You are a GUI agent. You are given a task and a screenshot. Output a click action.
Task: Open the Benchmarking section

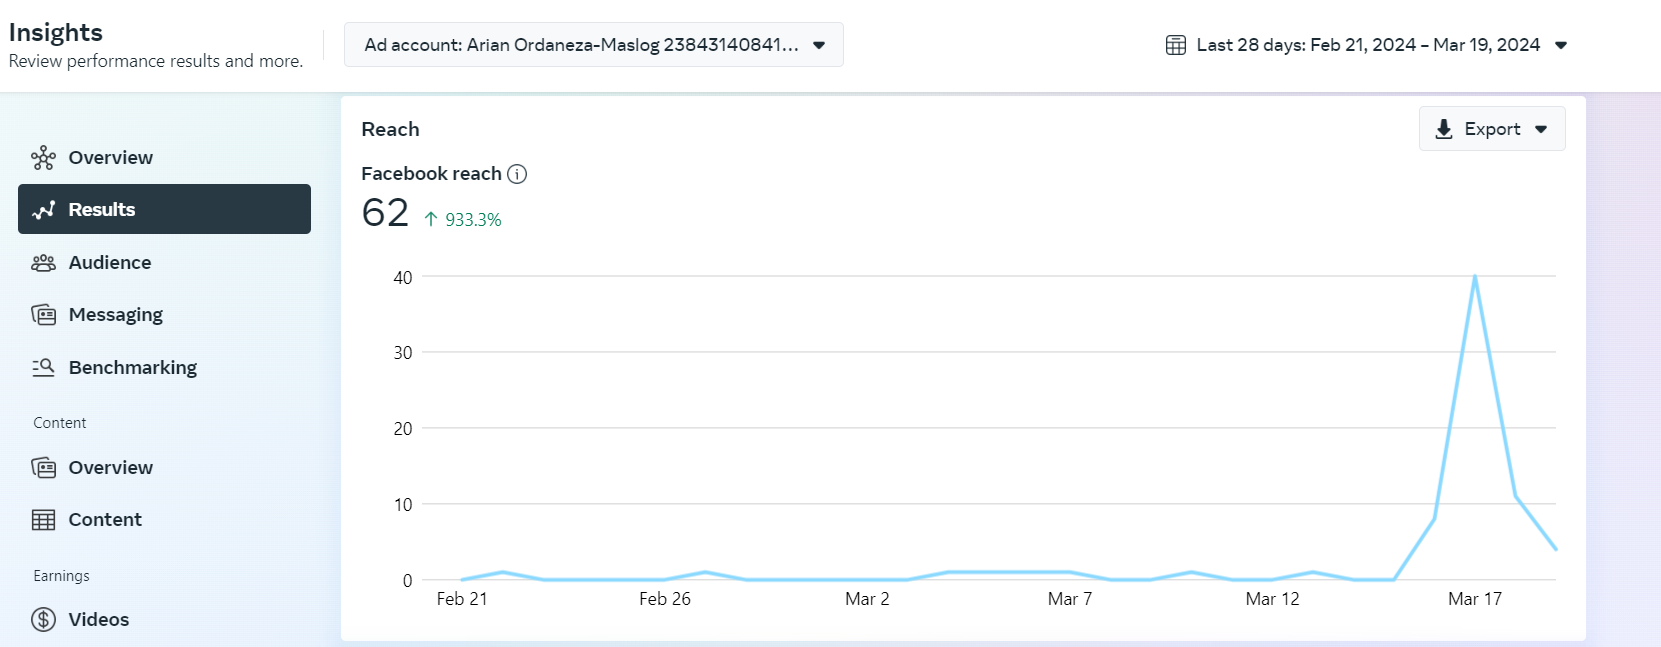(164, 367)
